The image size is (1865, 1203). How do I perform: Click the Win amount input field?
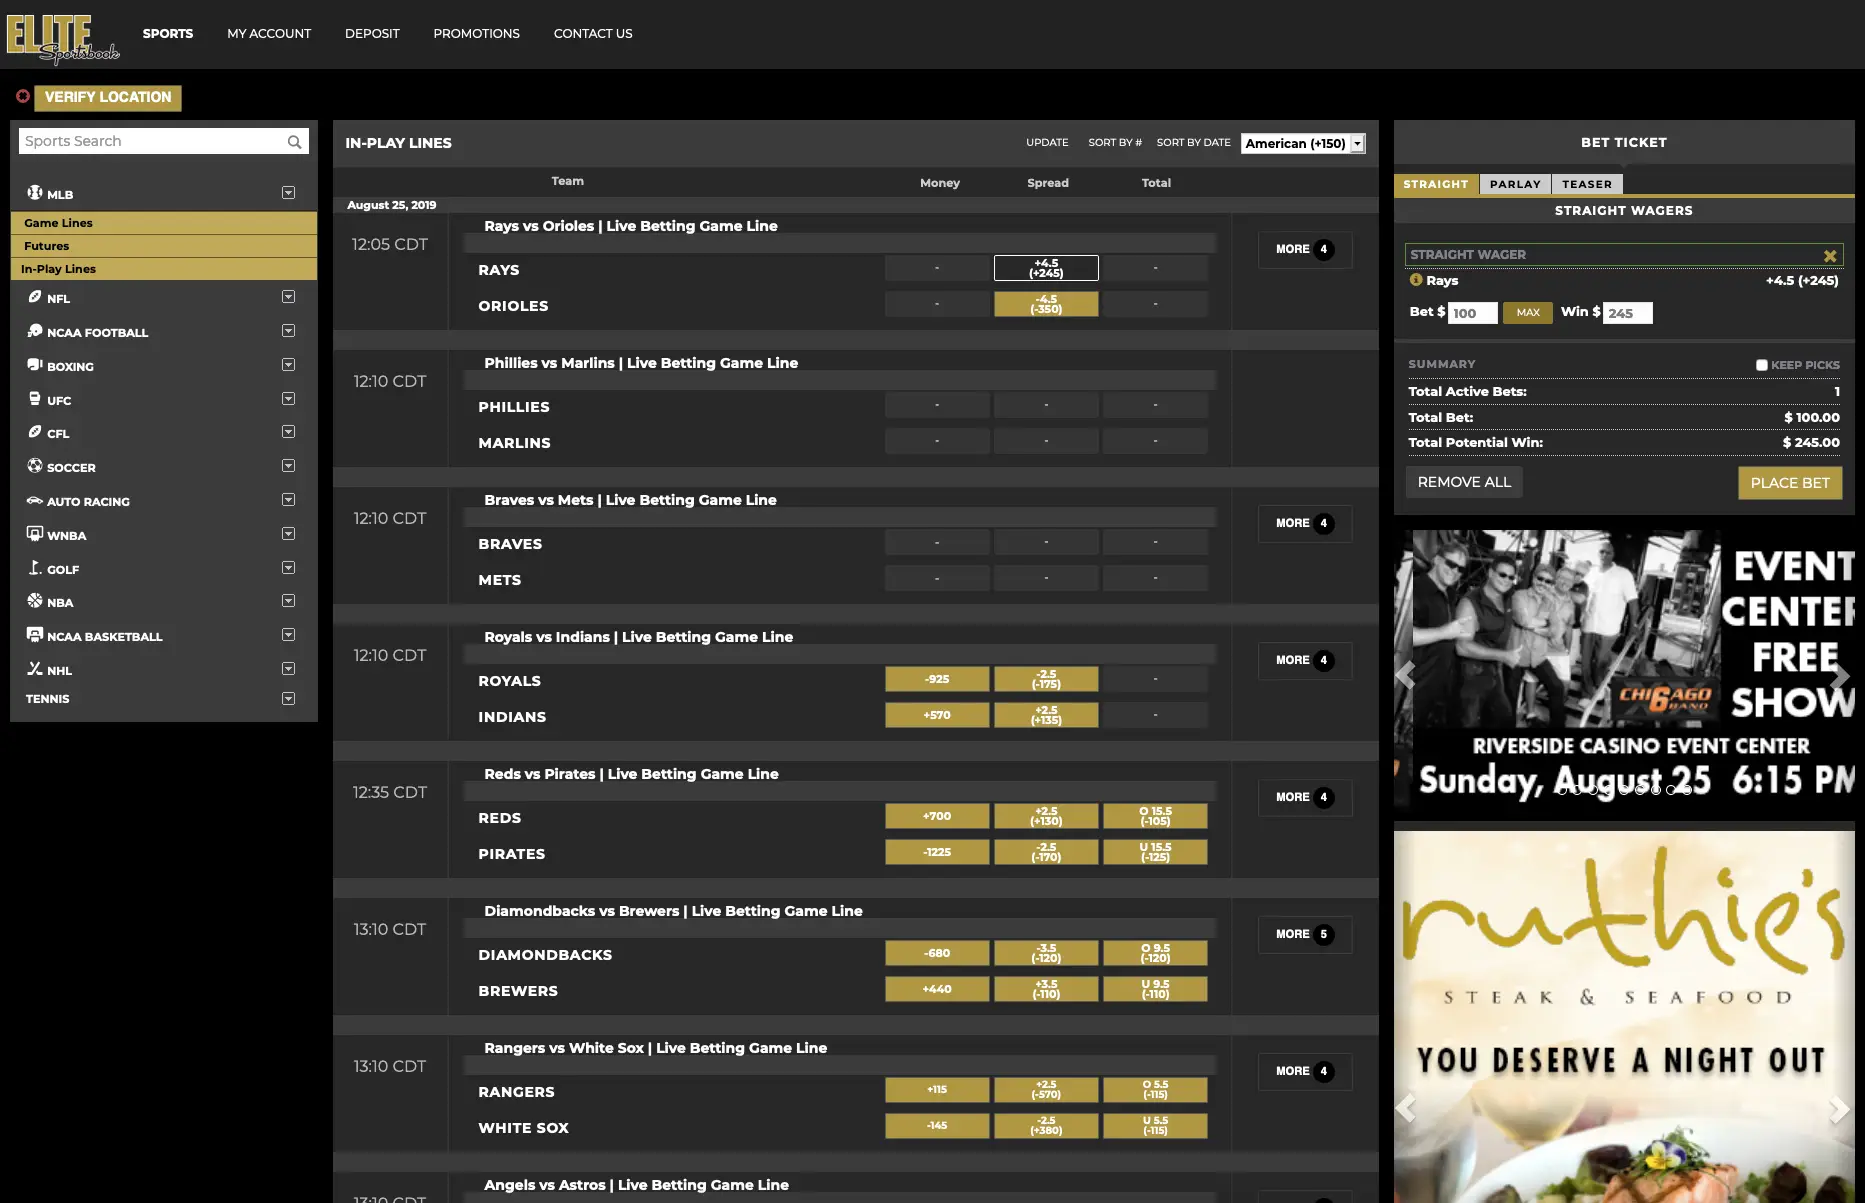click(1628, 313)
